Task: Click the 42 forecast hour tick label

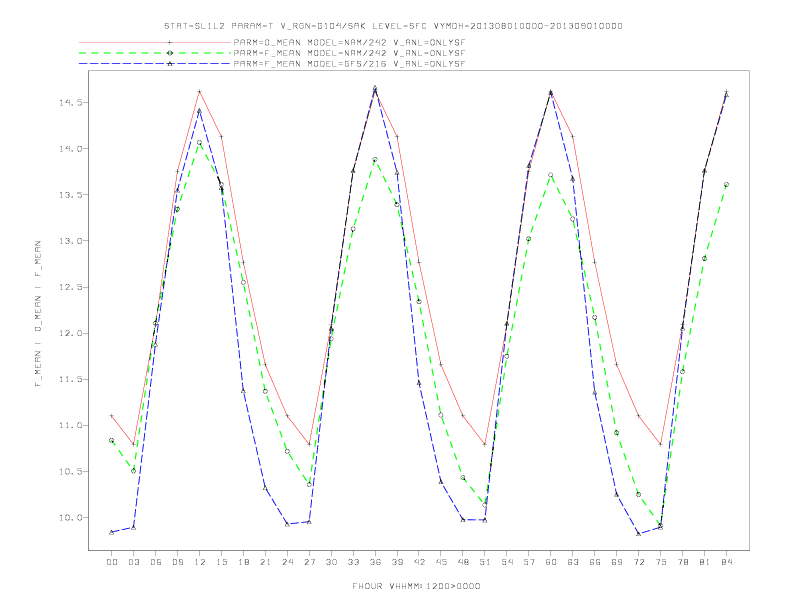Action: coord(419,562)
